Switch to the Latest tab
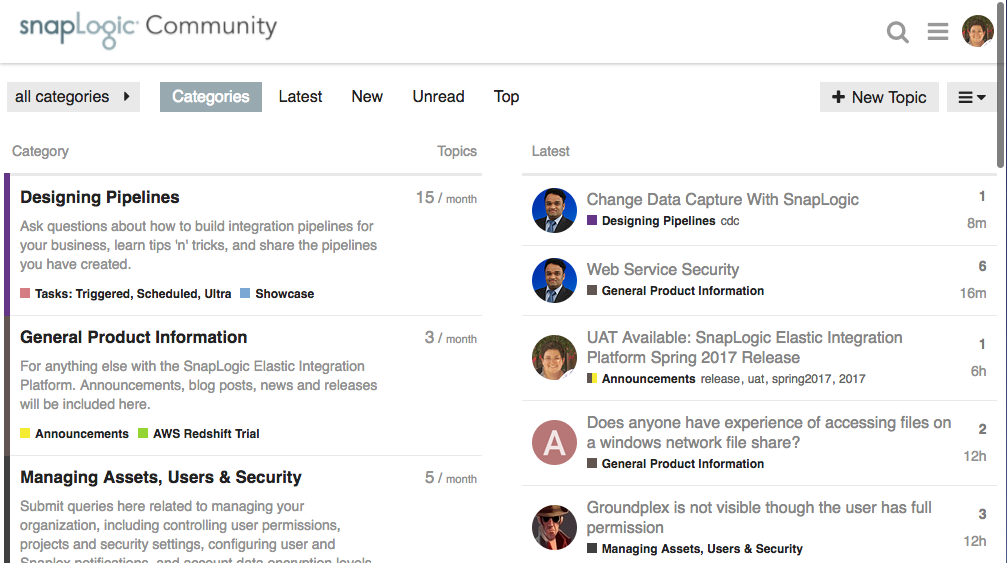The width and height of the screenshot is (1007, 563). coord(300,97)
